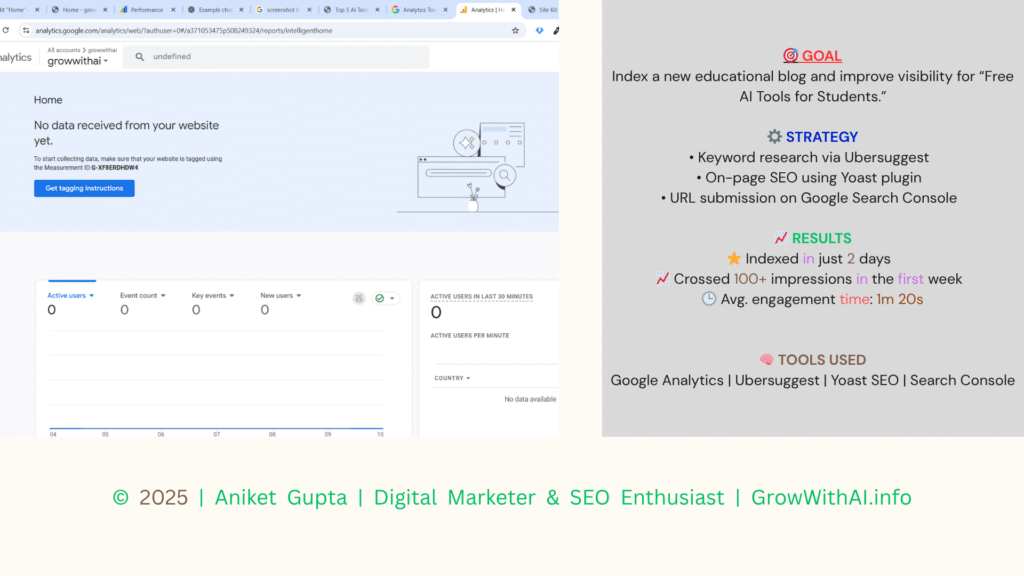Click the search magnifier in the Analytics search bar

tap(138, 57)
